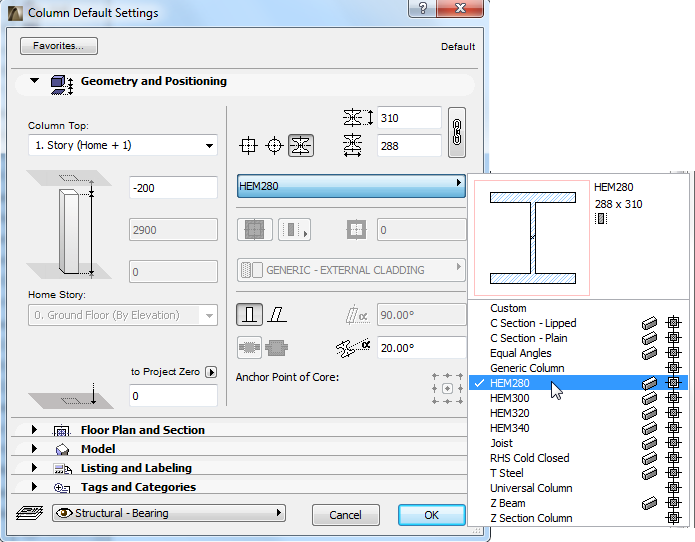The width and height of the screenshot is (695, 542).
Task: Click the Listing and Labeling icon
Action: [x=62, y=468]
